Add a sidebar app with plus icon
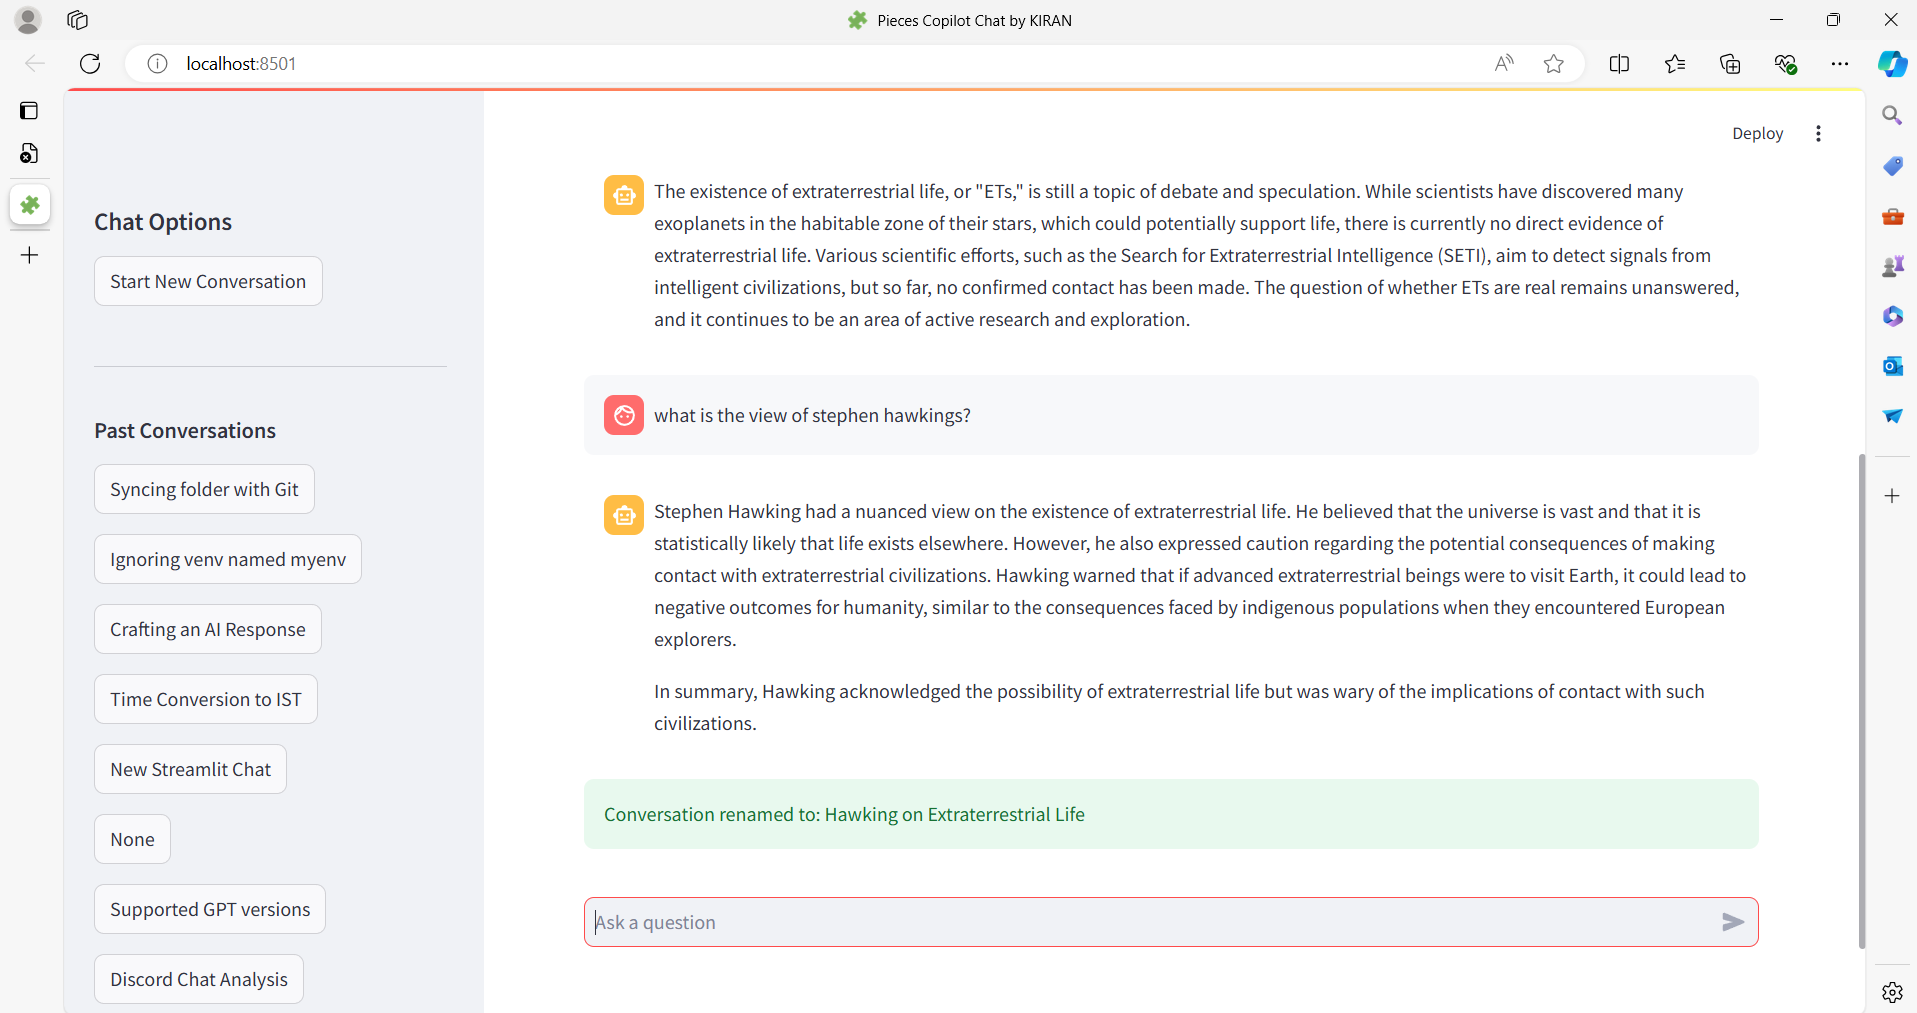Image resolution: width=1917 pixels, height=1013 pixels. 1892,496
